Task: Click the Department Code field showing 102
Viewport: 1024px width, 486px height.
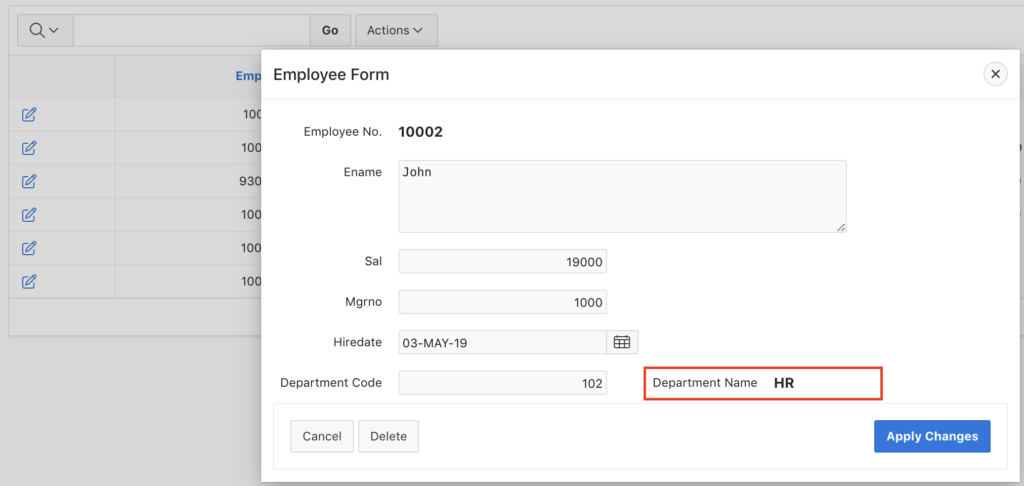Action: pos(503,383)
